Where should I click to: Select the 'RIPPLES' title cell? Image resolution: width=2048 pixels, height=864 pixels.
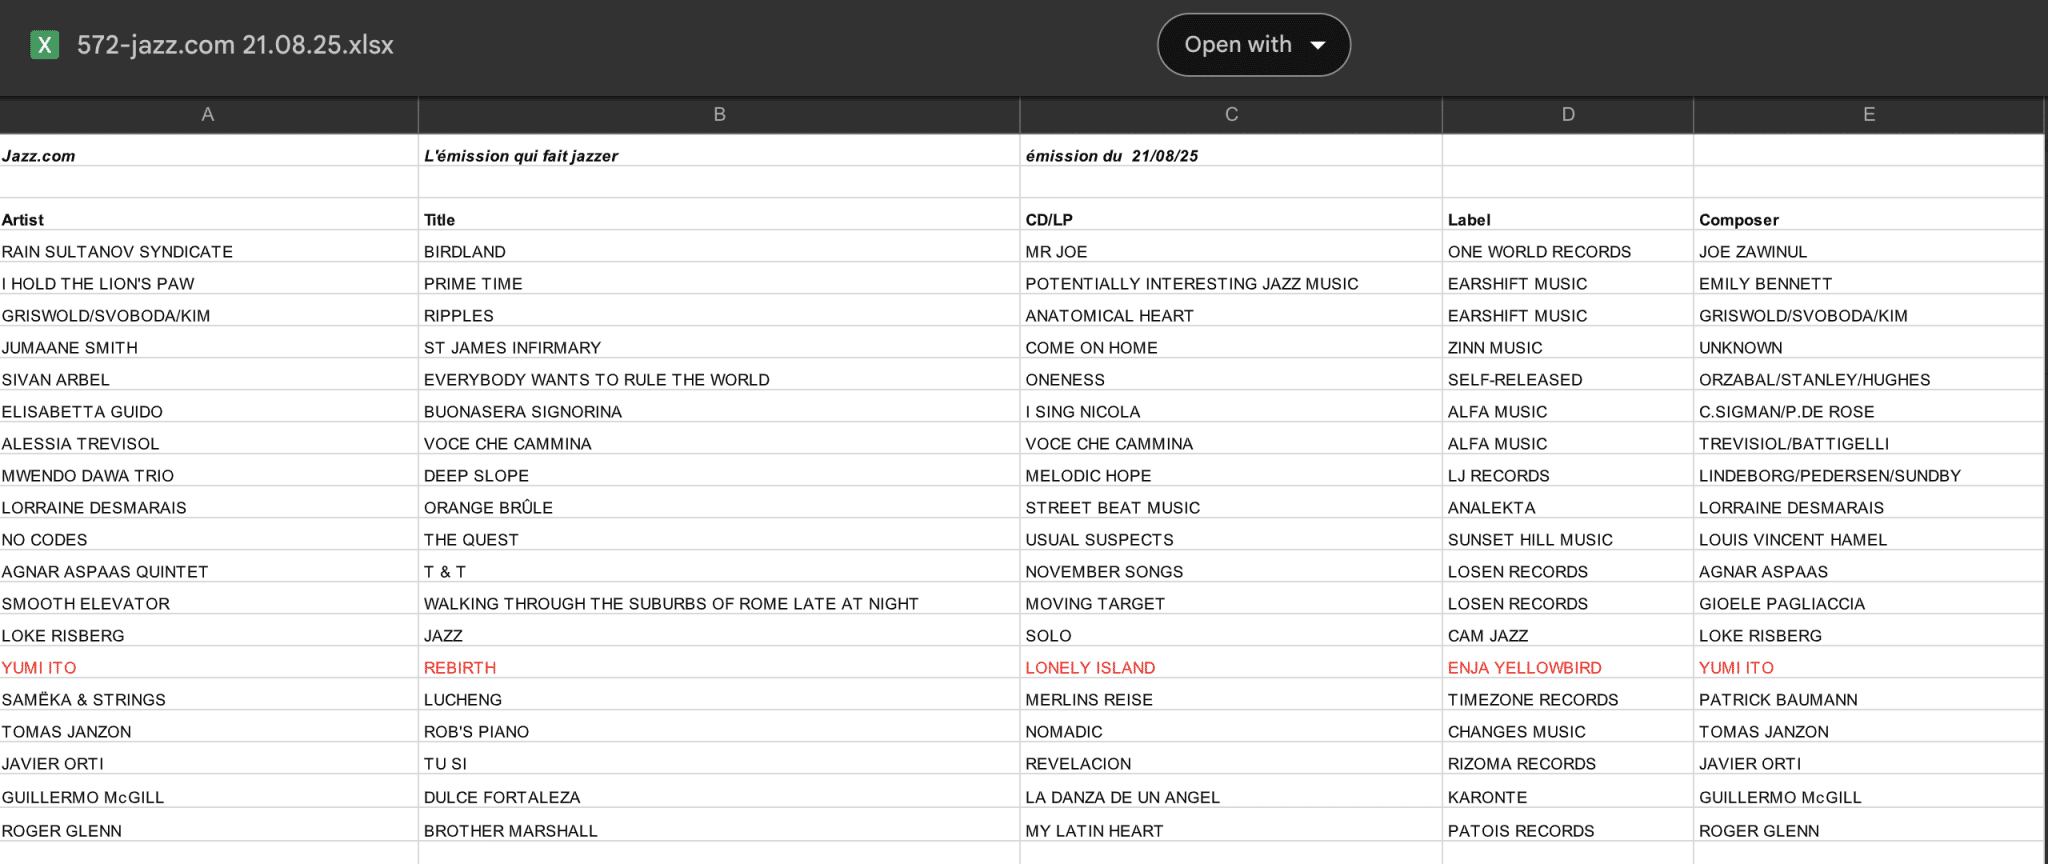pyautogui.click(x=719, y=311)
